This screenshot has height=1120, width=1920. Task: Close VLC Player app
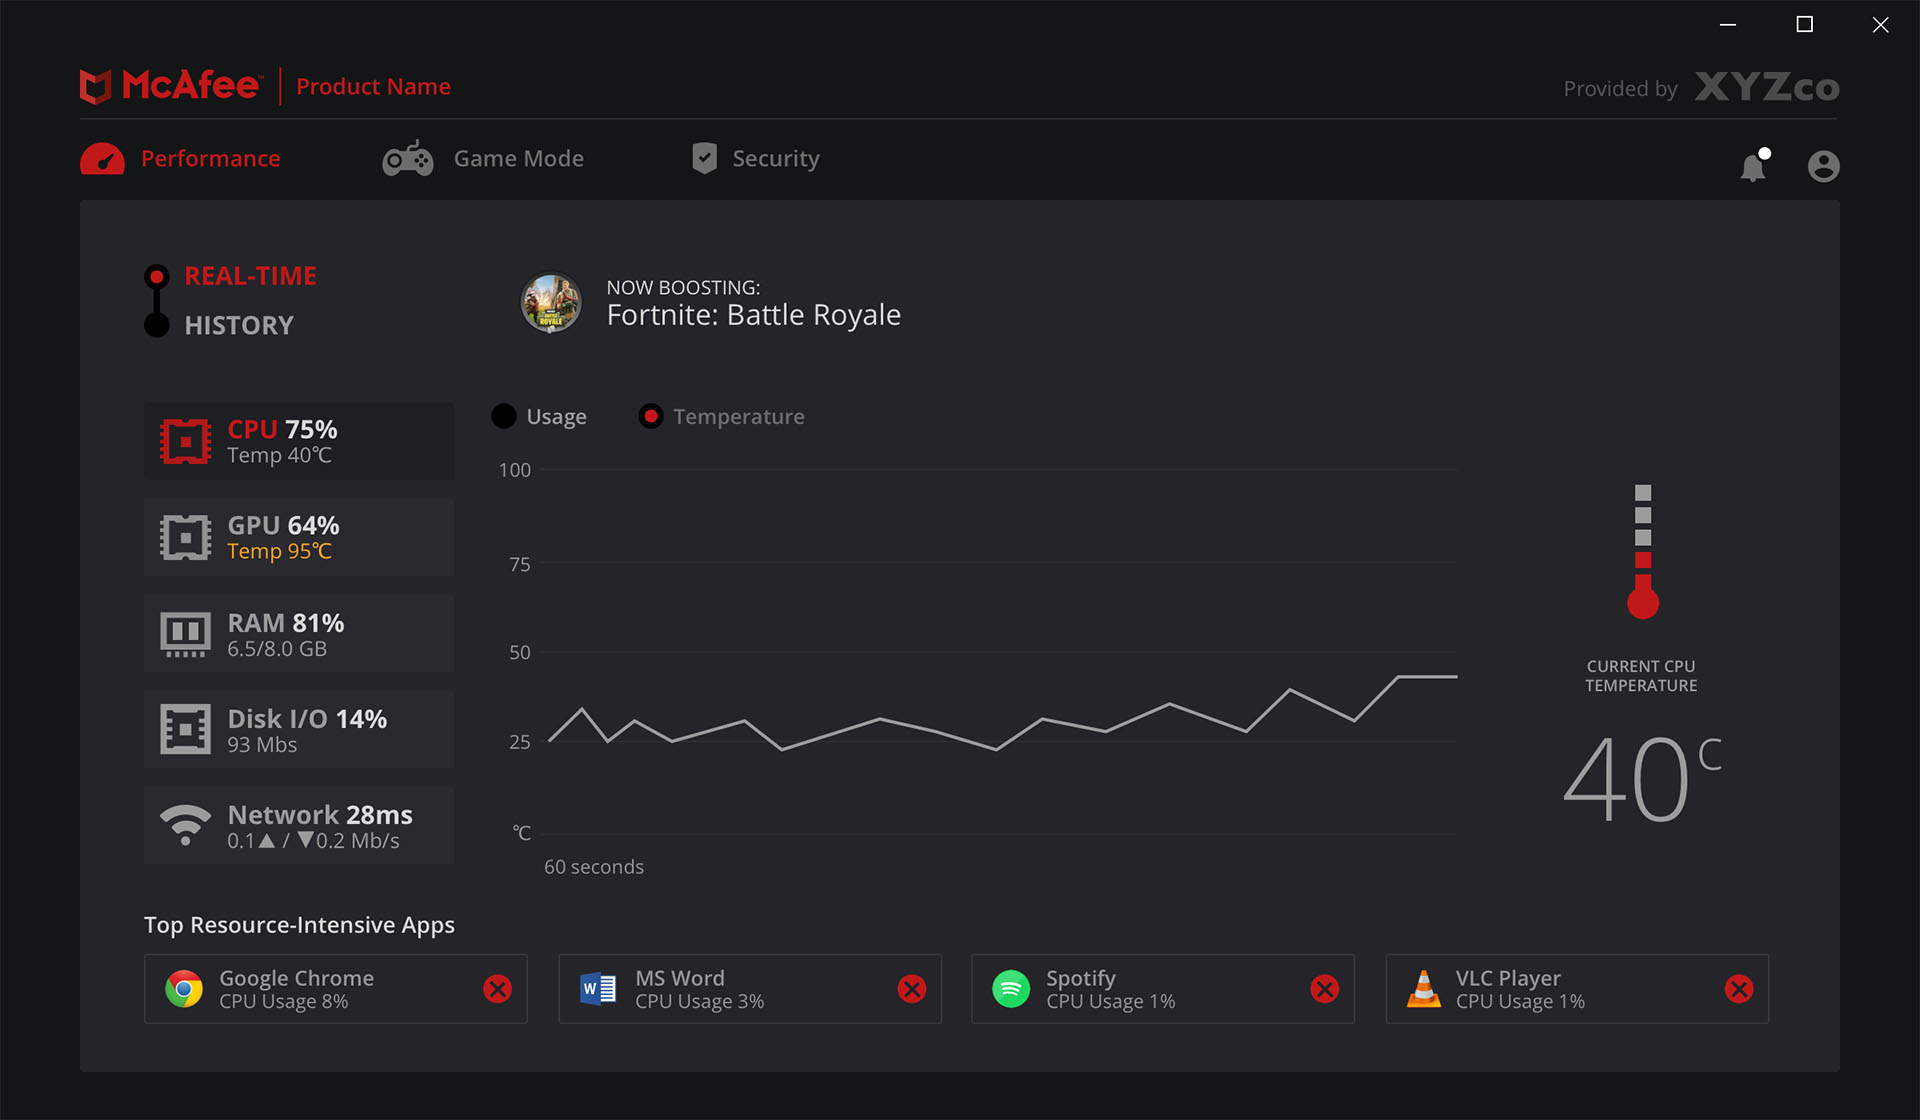point(1739,989)
